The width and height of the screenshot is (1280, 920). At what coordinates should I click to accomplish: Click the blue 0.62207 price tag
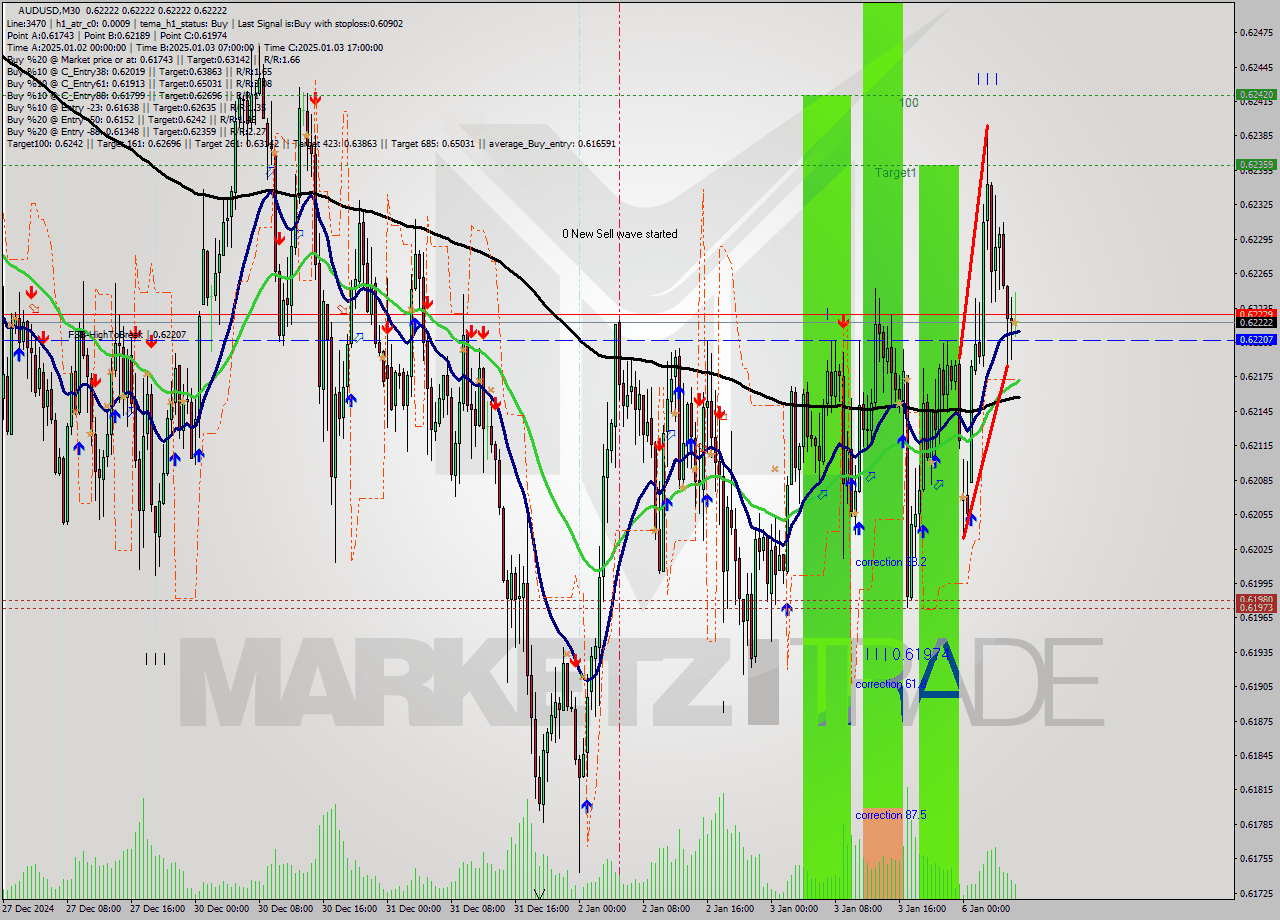[1256, 340]
